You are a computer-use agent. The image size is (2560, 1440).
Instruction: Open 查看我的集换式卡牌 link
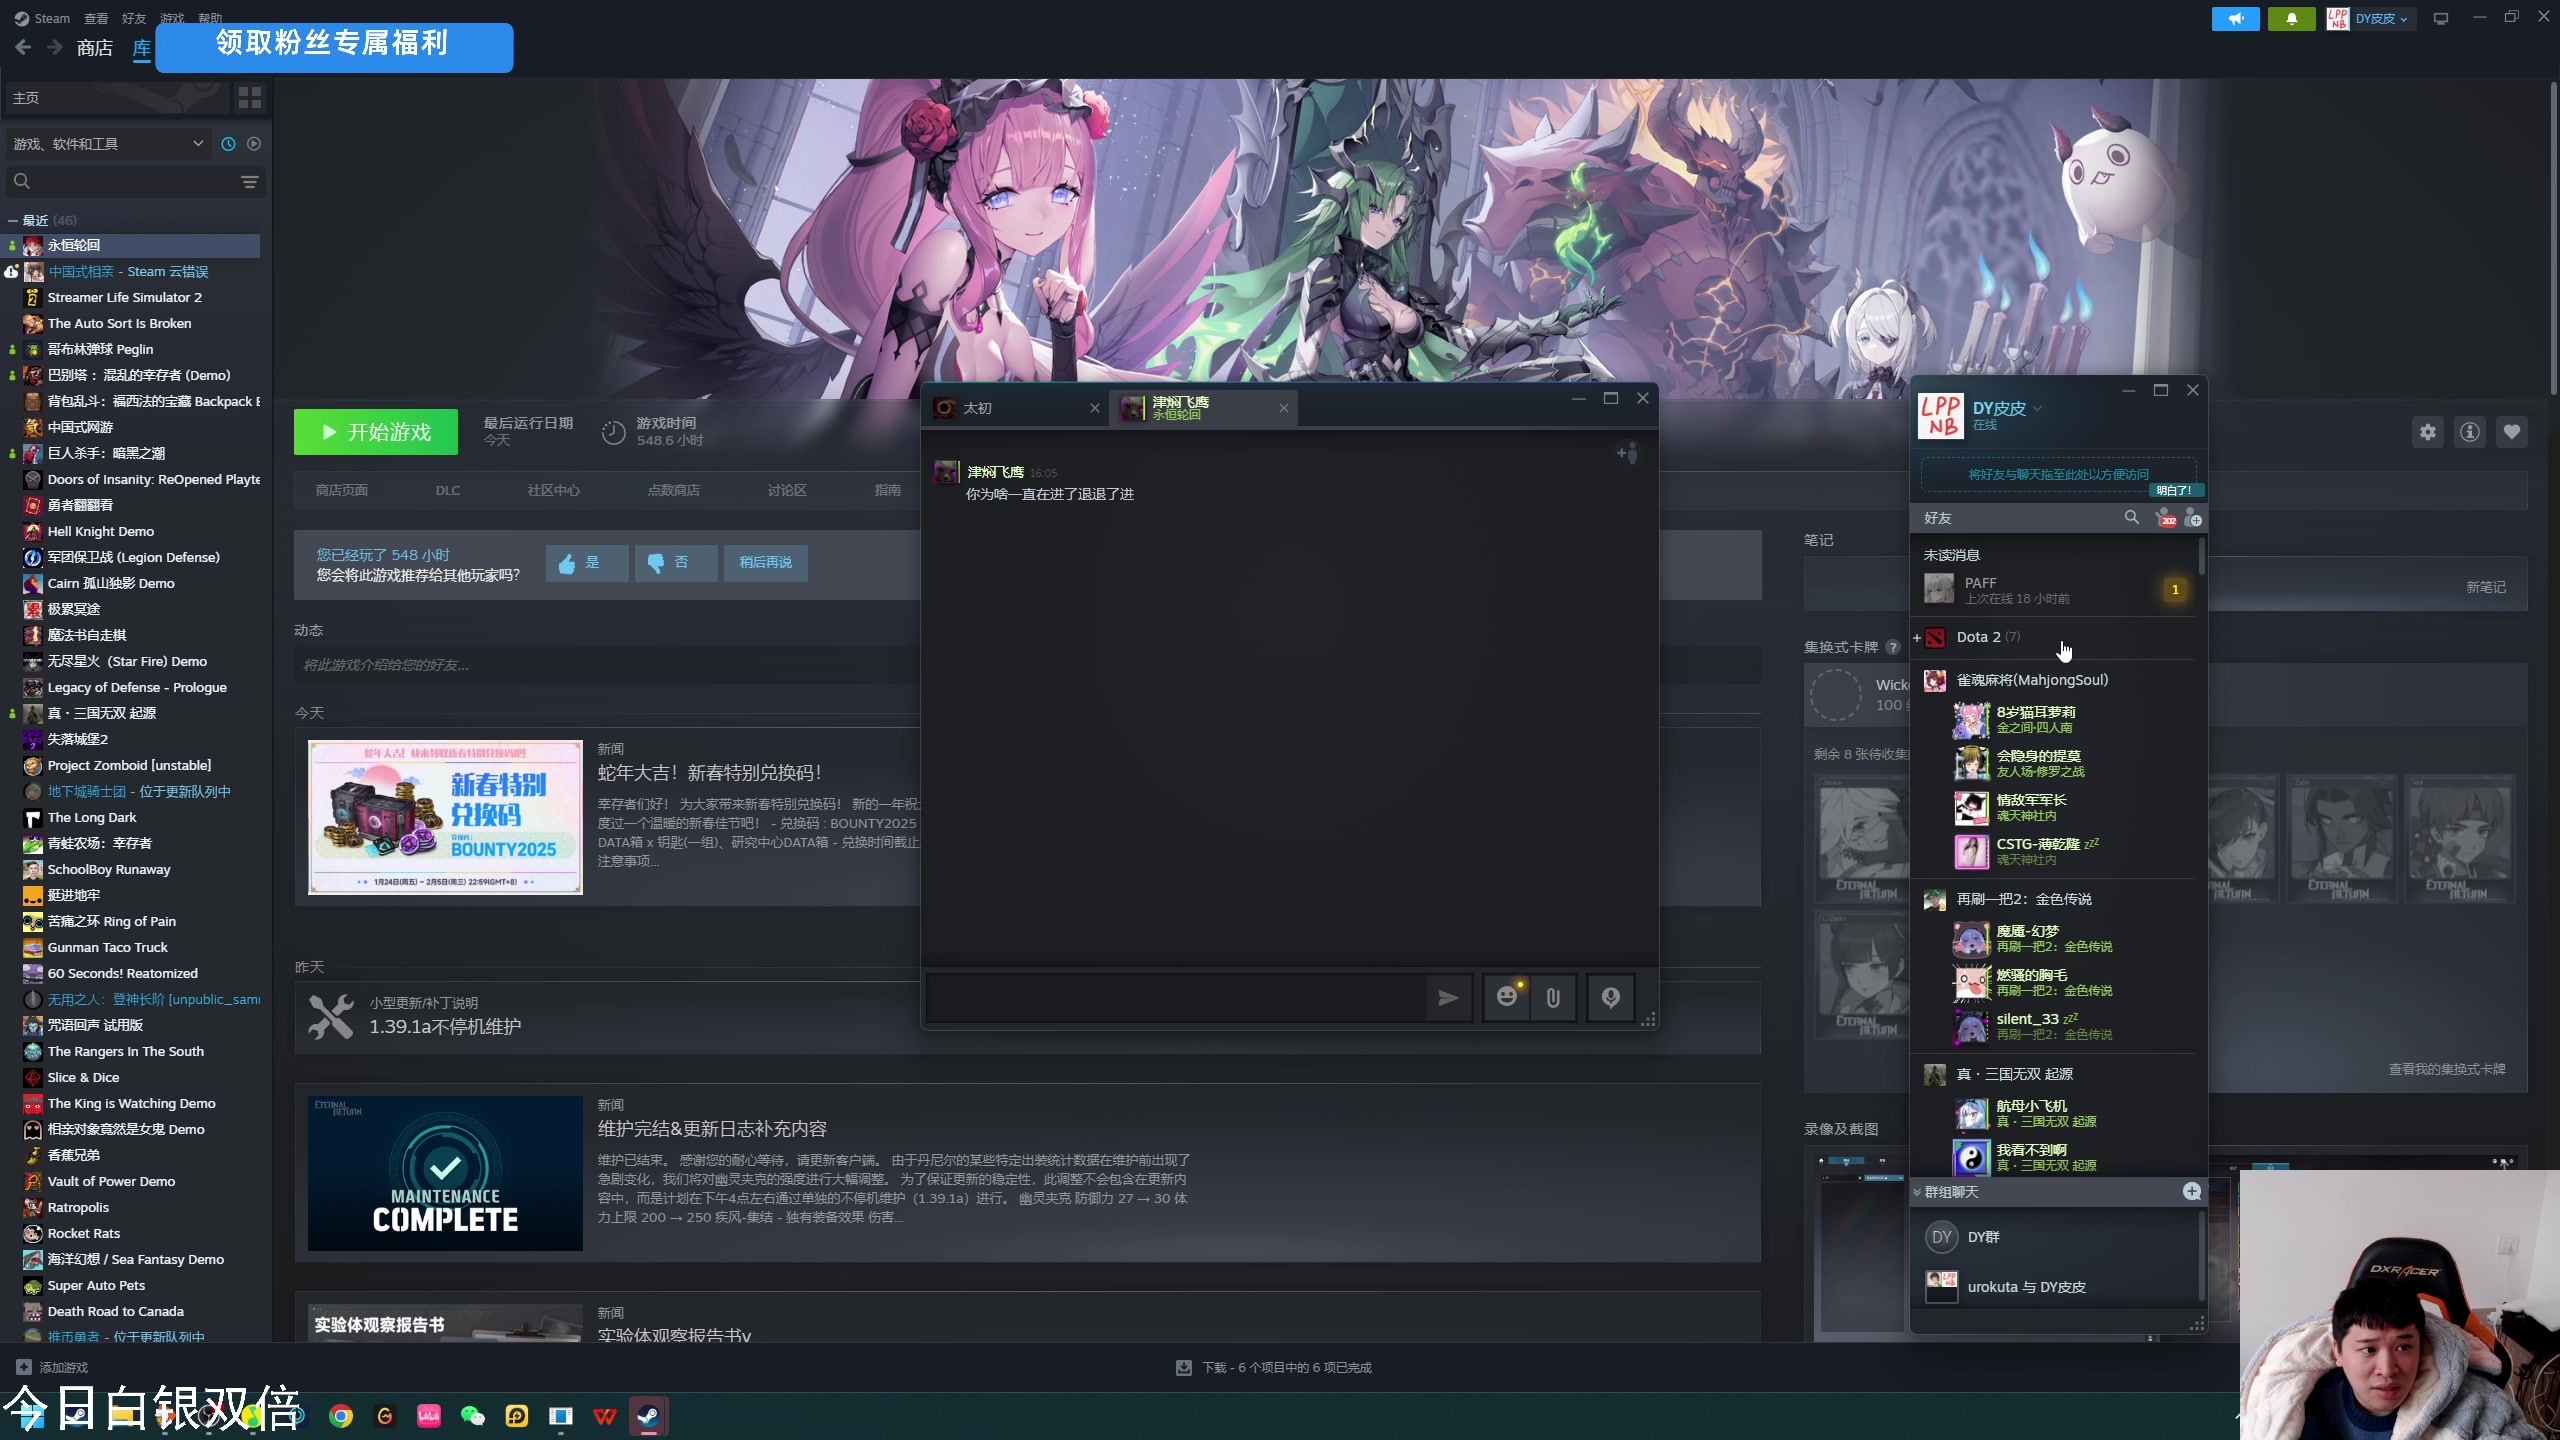click(2446, 1069)
